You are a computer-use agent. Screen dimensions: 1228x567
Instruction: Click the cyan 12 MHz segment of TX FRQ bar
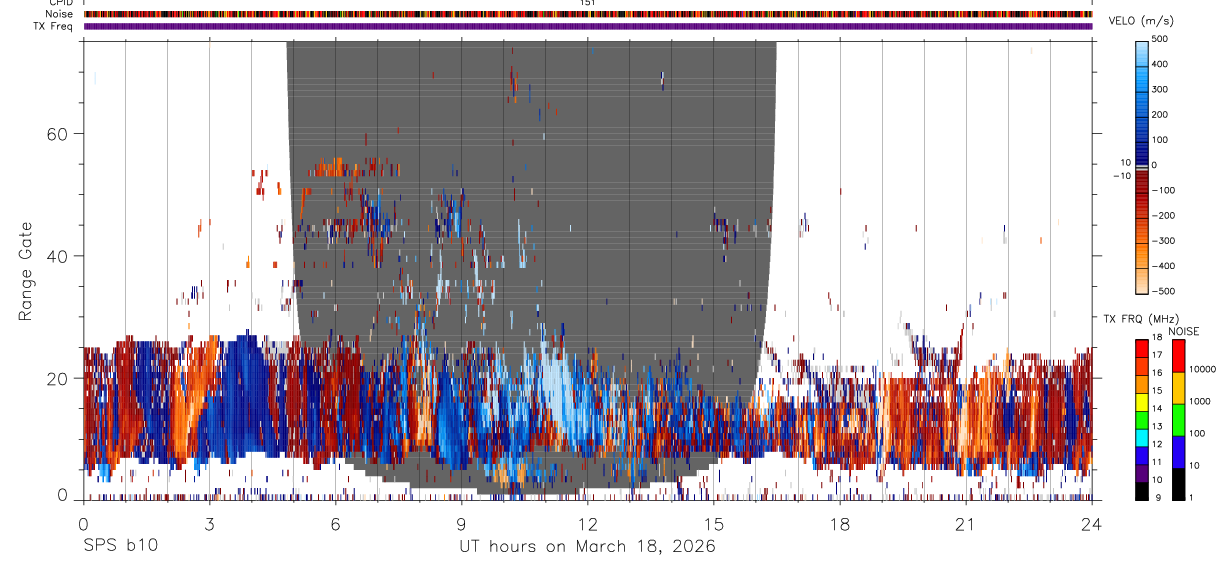[x=1143, y=438]
